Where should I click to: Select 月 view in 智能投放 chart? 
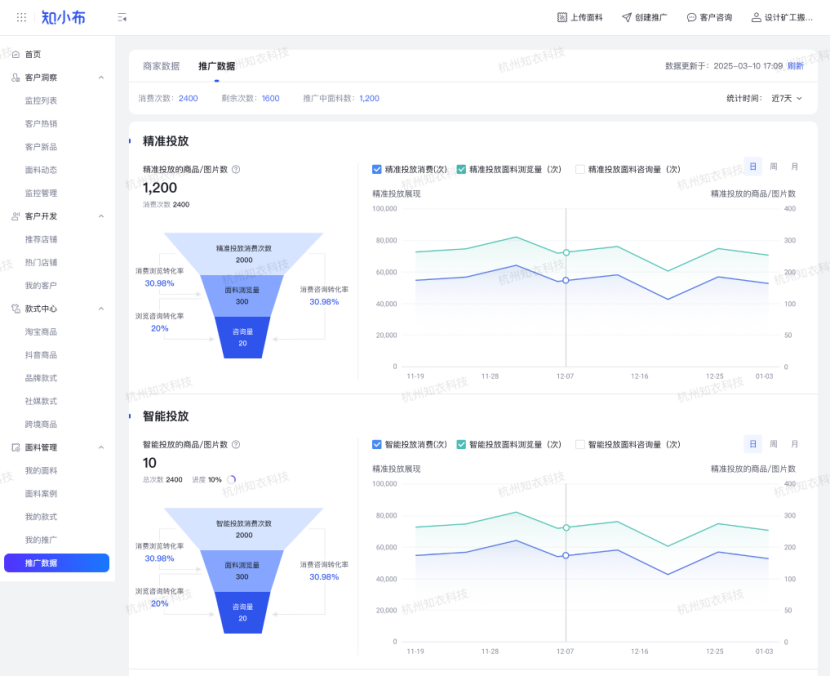click(x=795, y=444)
